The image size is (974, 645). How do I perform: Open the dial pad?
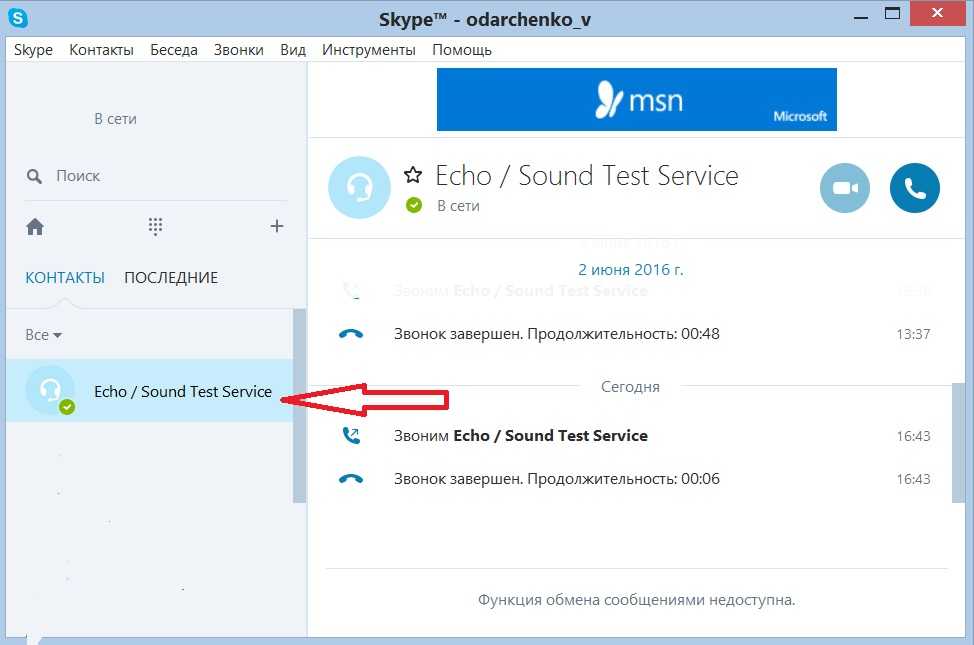click(155, 227)
